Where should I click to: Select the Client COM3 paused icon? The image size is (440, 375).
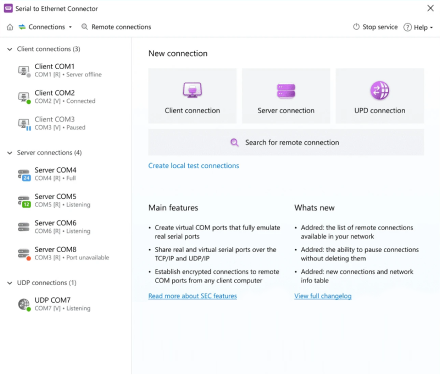(x=24, y=124)
